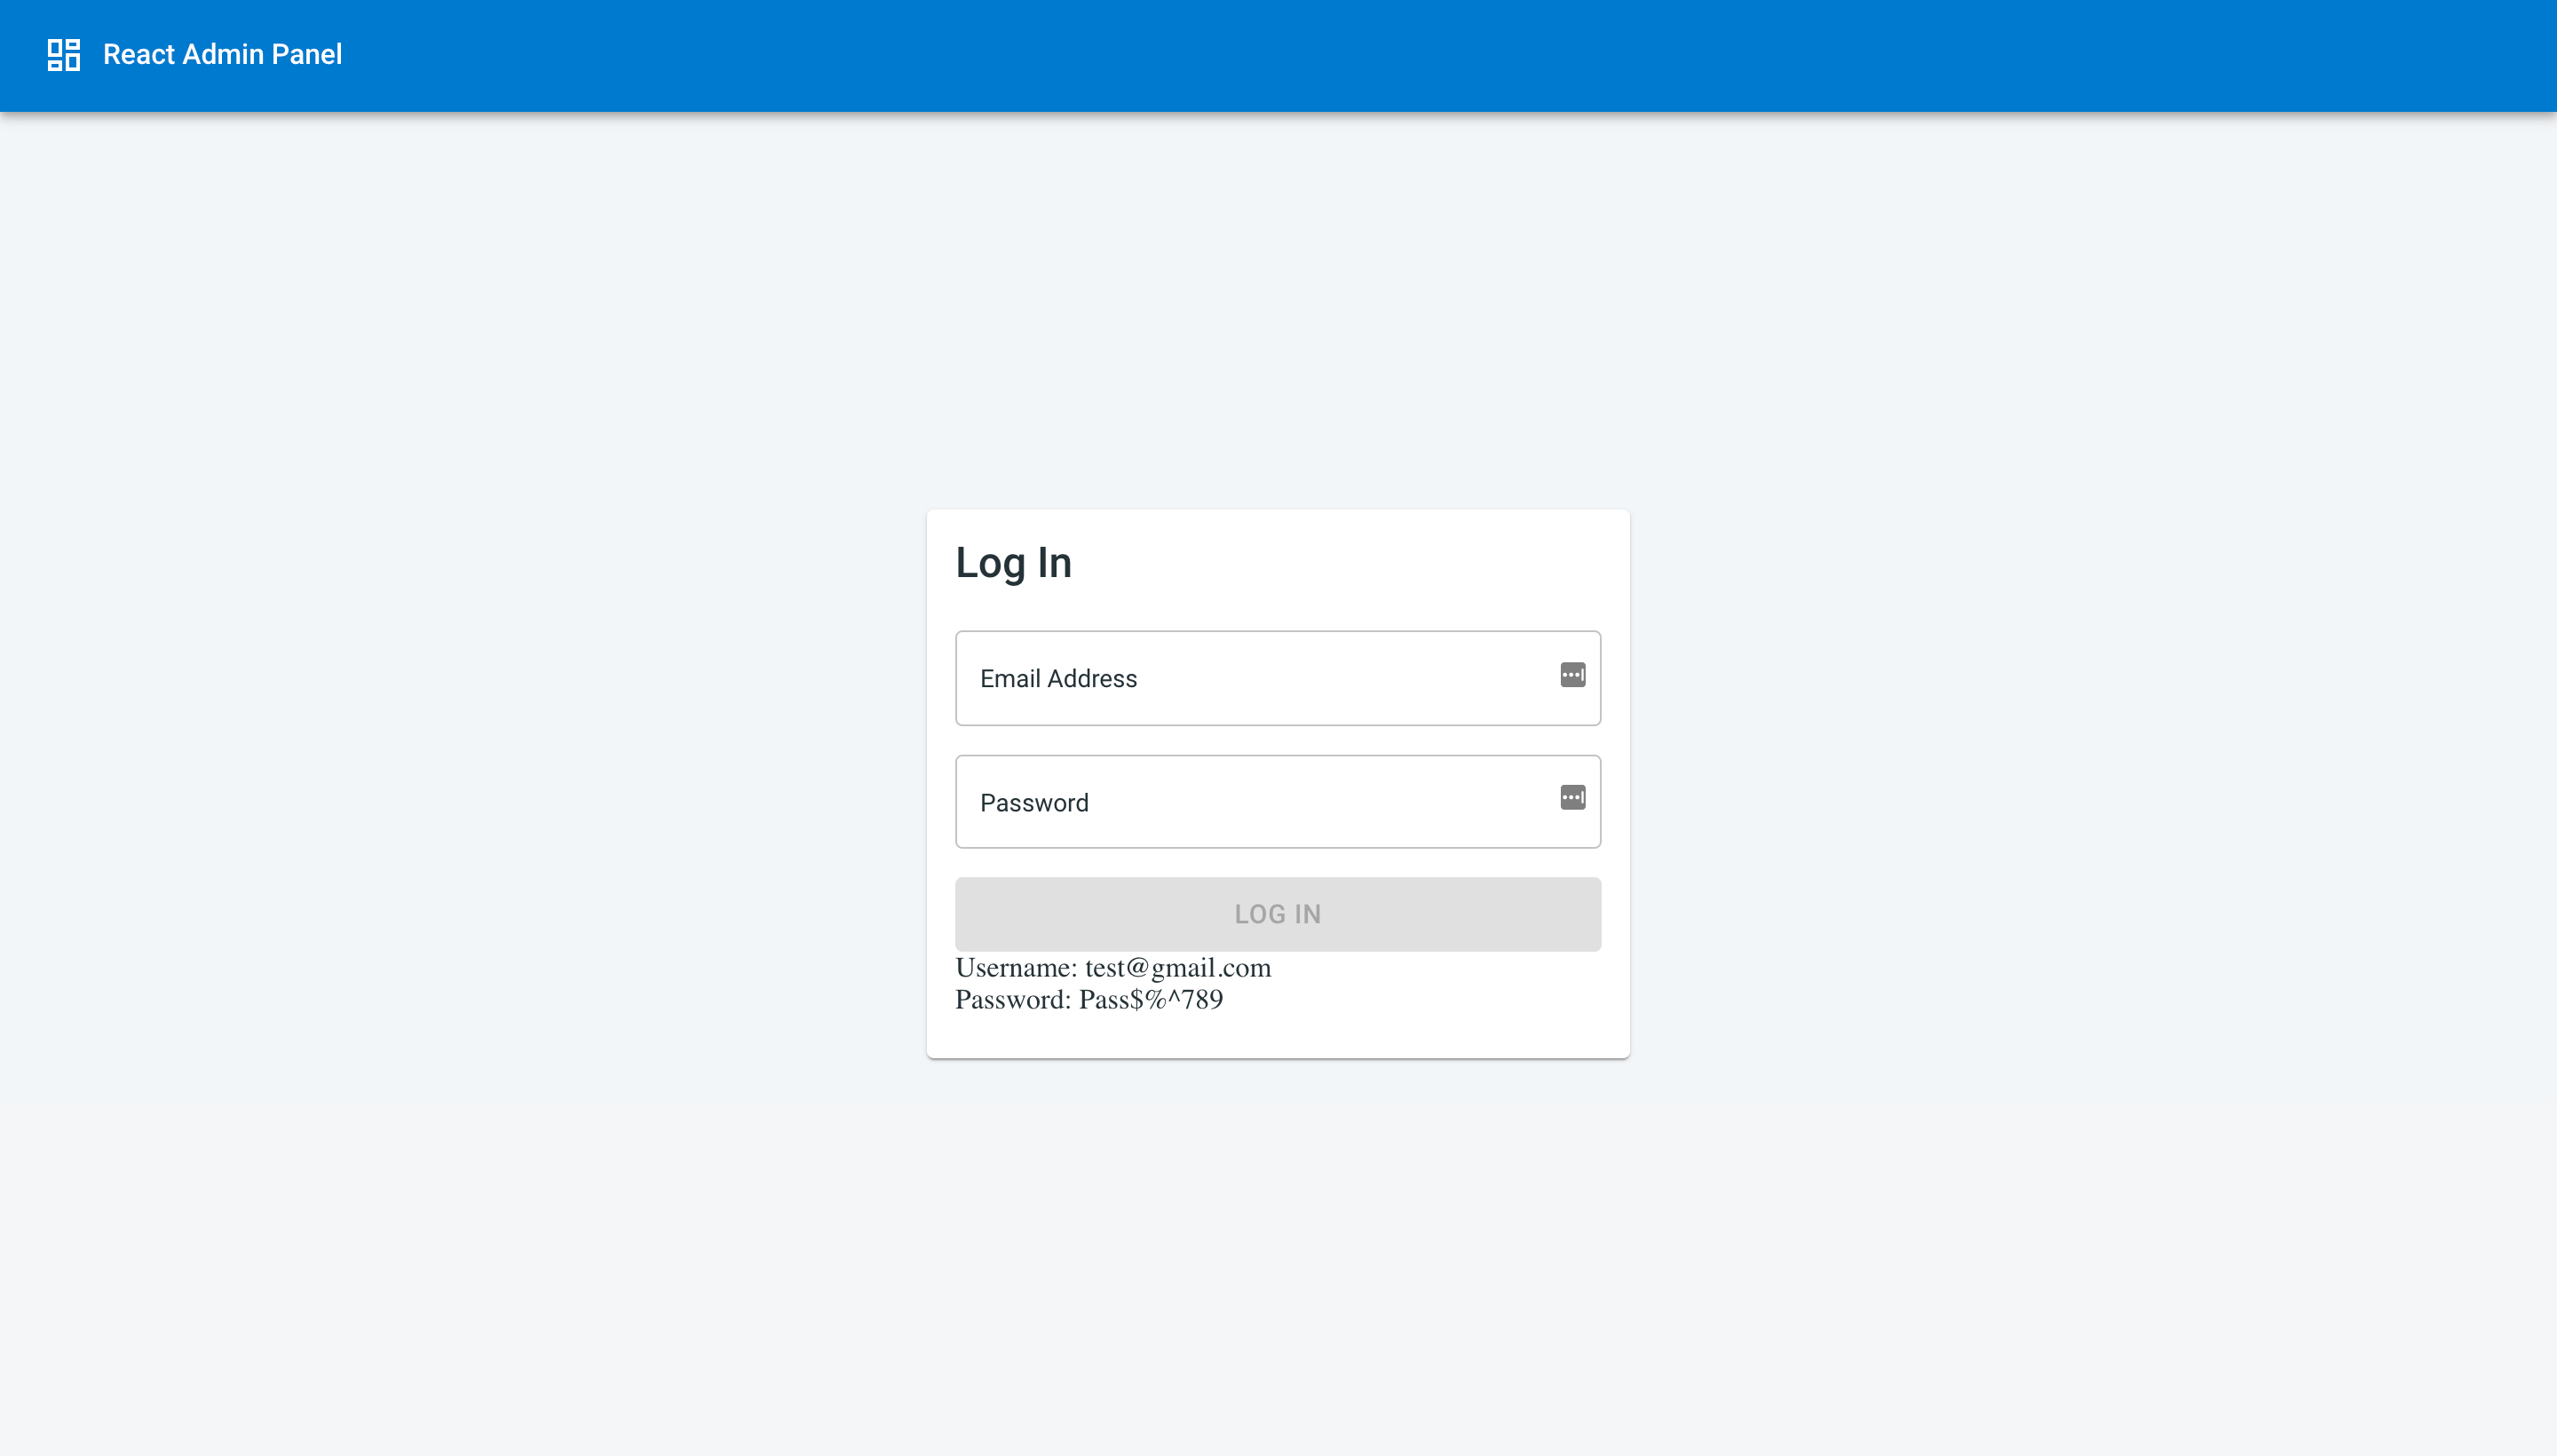Click the React Admin Panel logo icon
This screenshot has height=1456, width=2557.
(x=61, y=54)
